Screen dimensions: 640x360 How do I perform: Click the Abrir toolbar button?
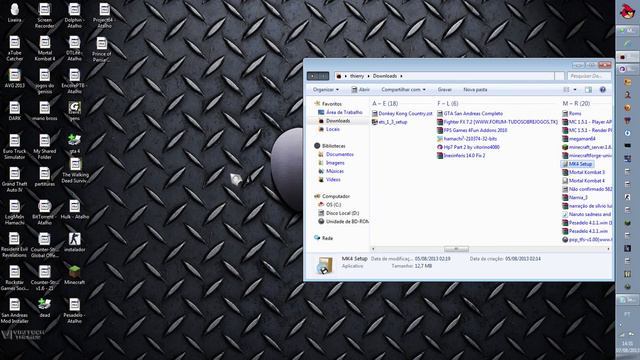[x=361, y=89]
